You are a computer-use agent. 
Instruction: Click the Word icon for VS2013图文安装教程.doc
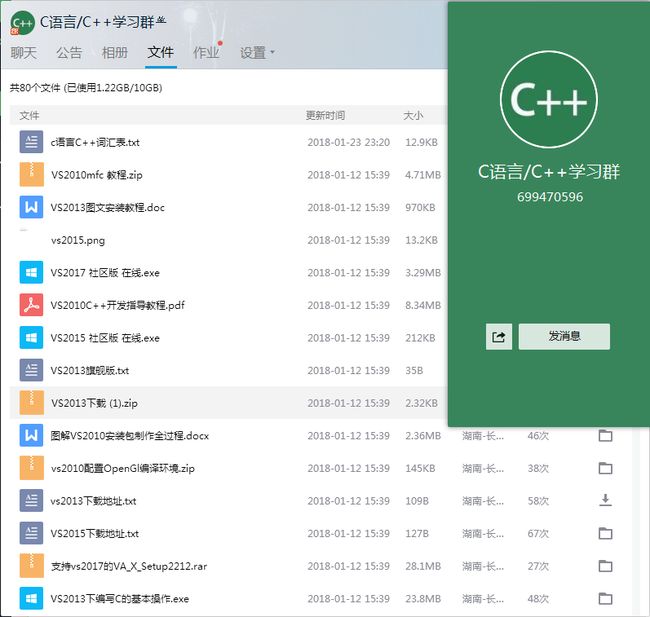tap(31, 207)
